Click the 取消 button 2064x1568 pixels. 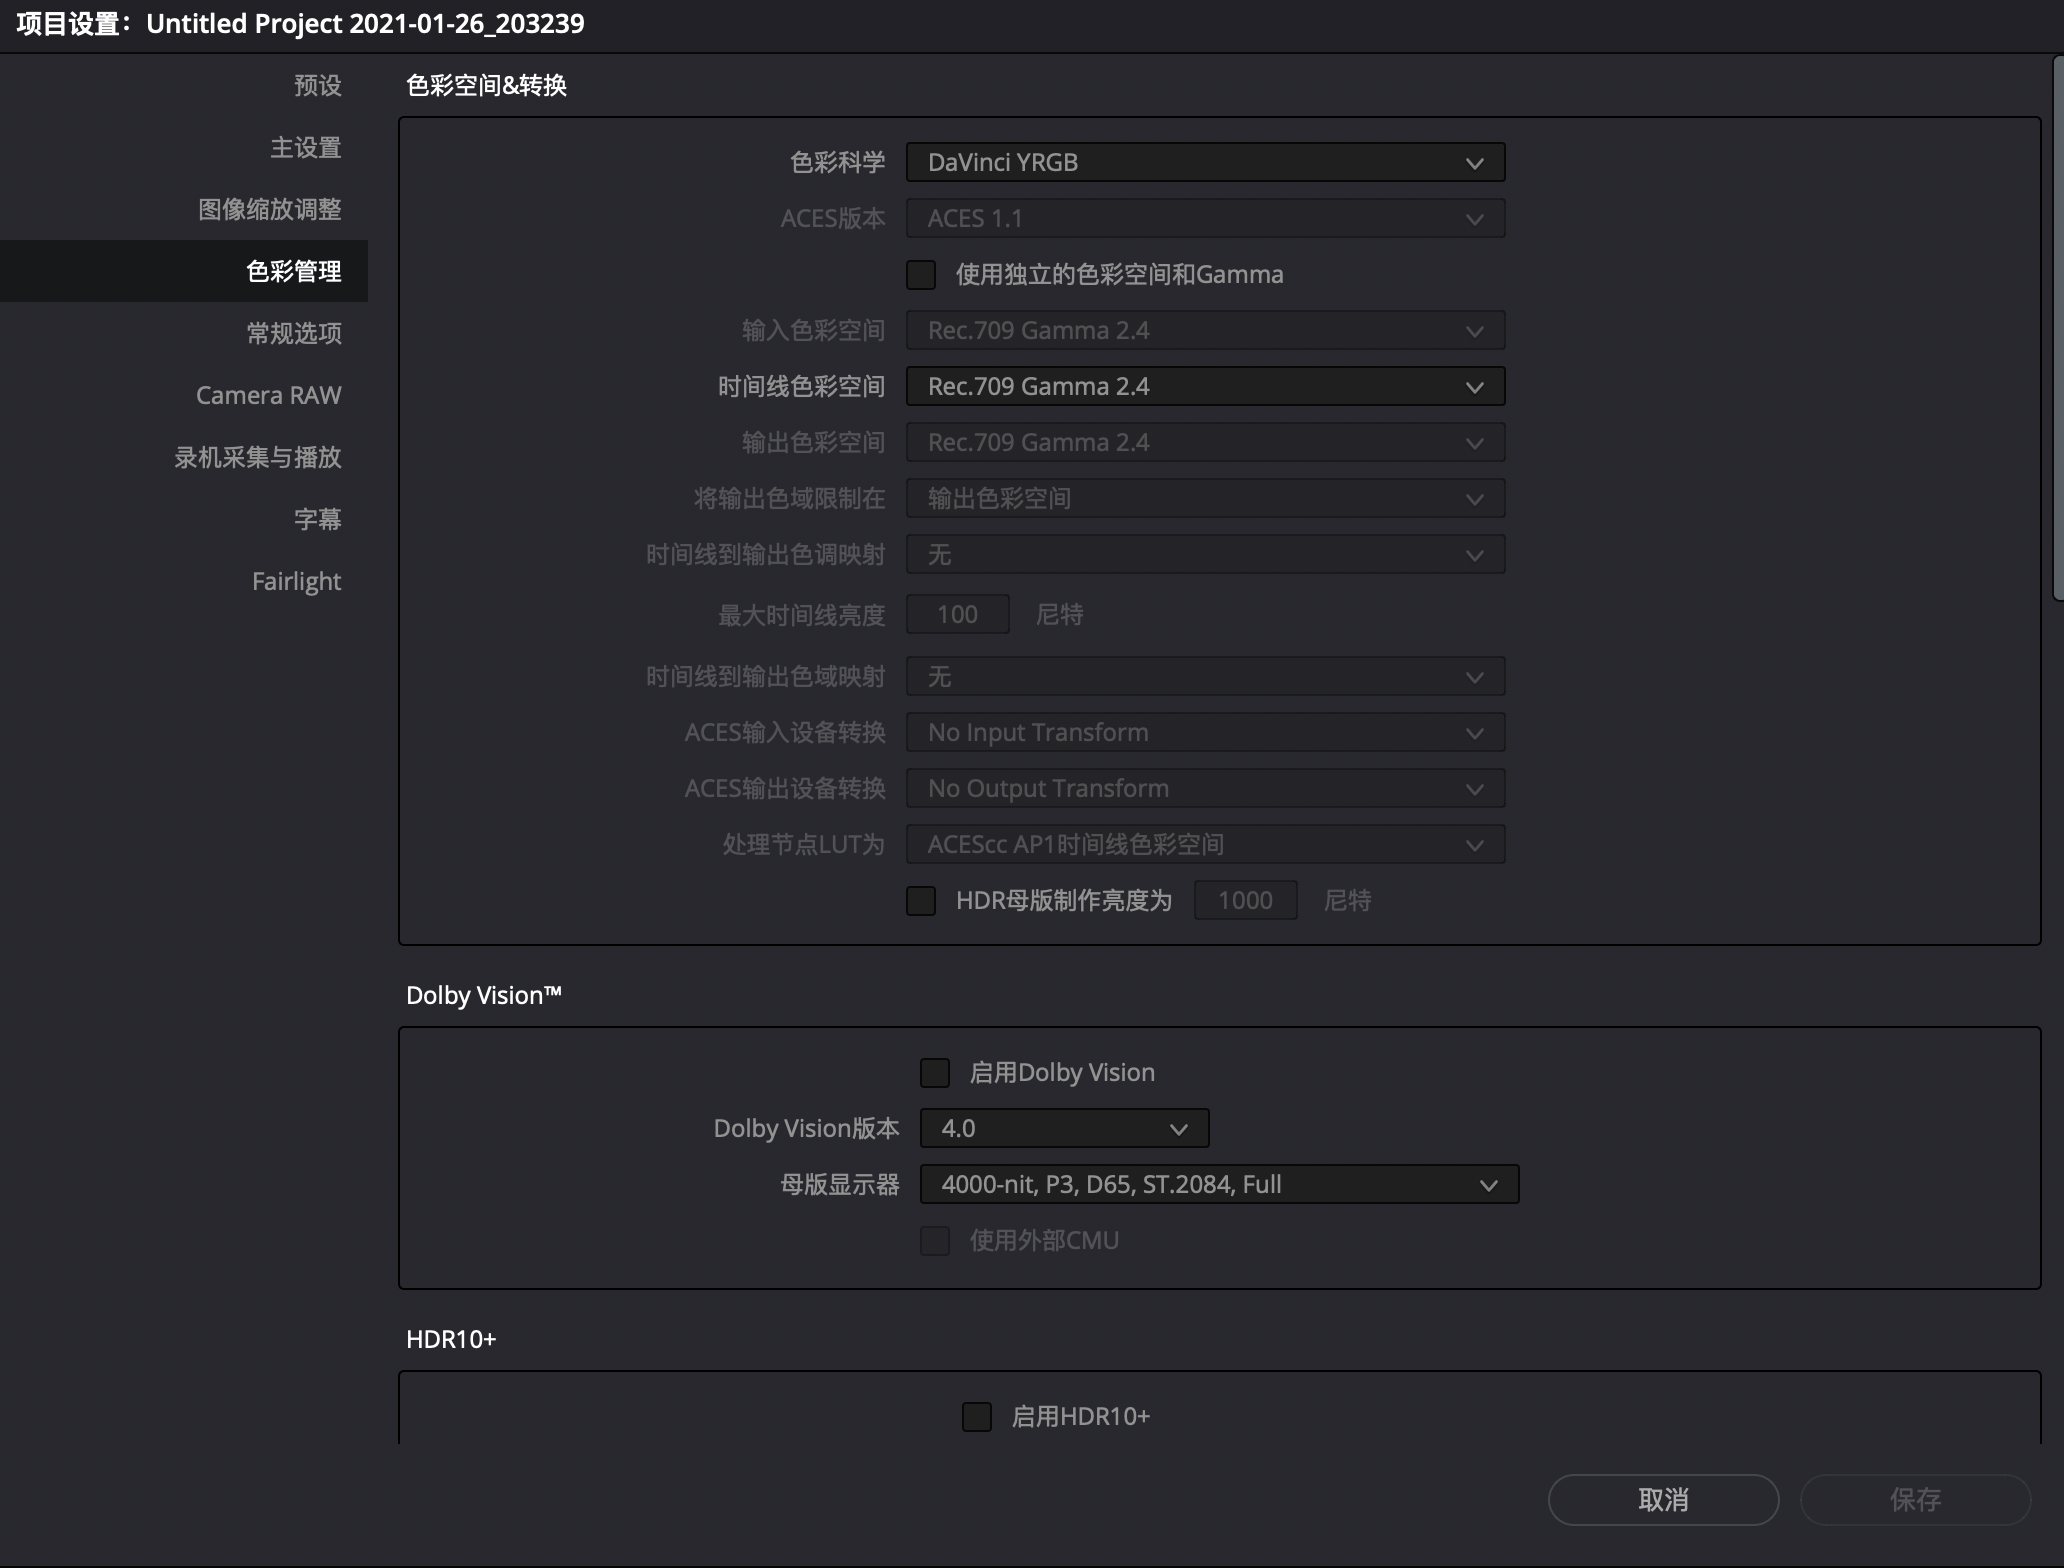click(1663, 1499)
